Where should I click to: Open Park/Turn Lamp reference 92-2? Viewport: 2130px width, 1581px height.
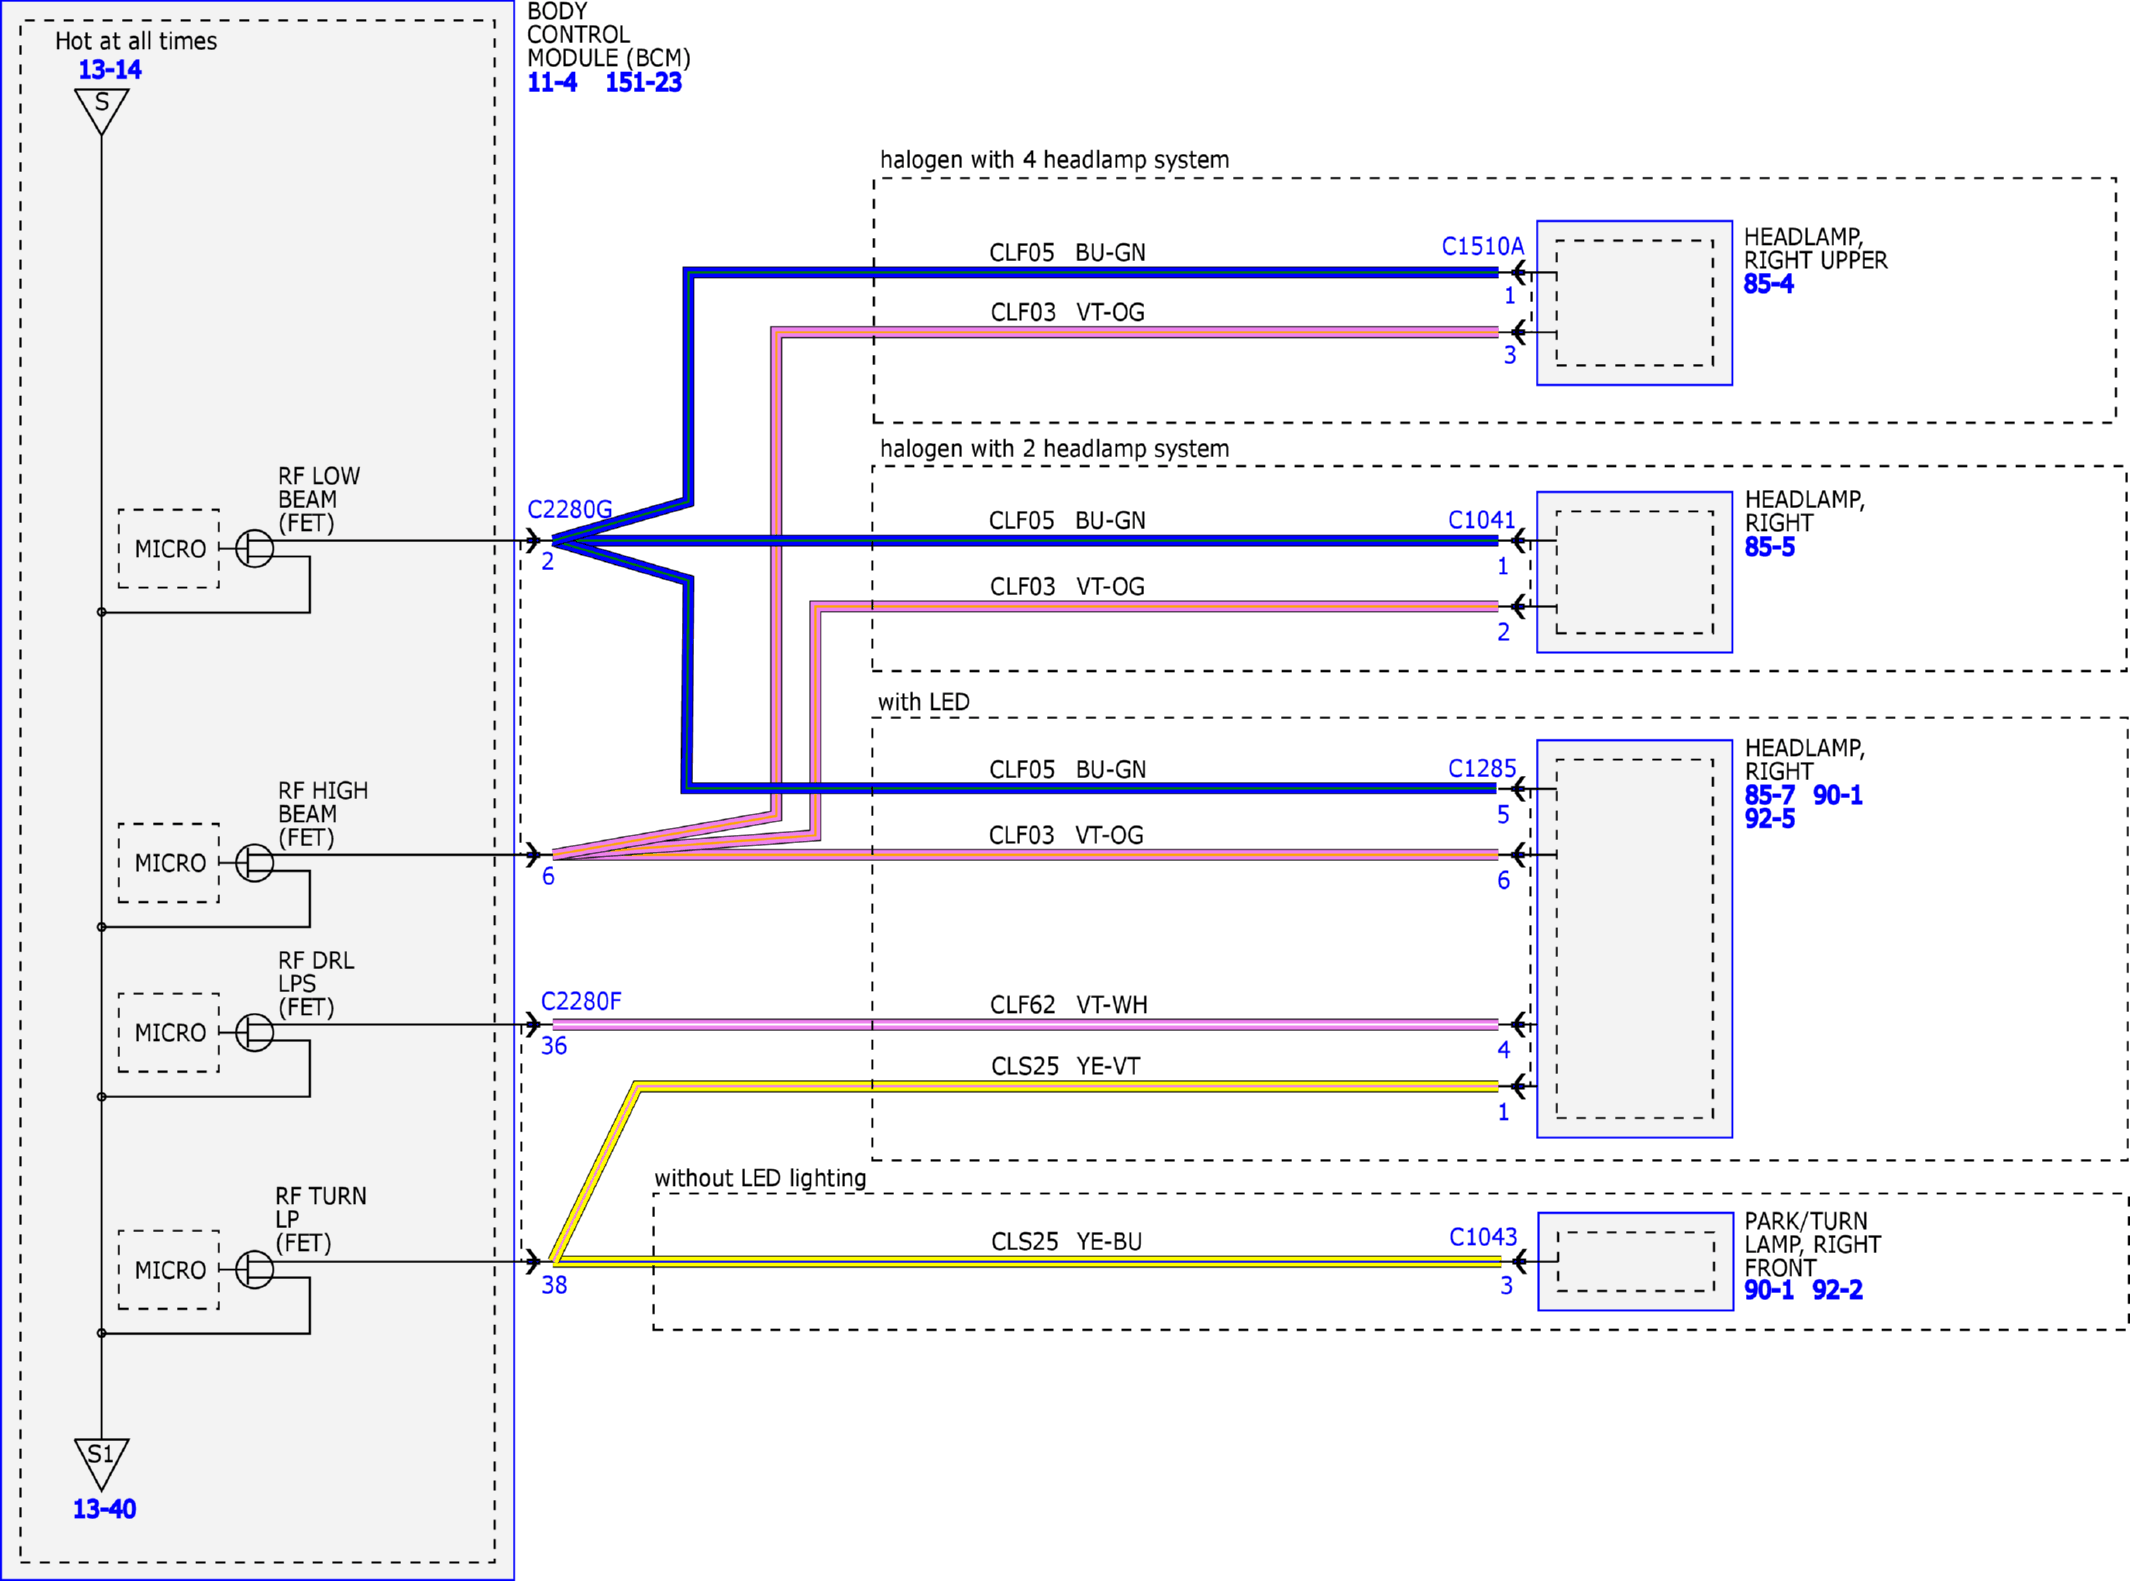[x=1838, y=1290]
